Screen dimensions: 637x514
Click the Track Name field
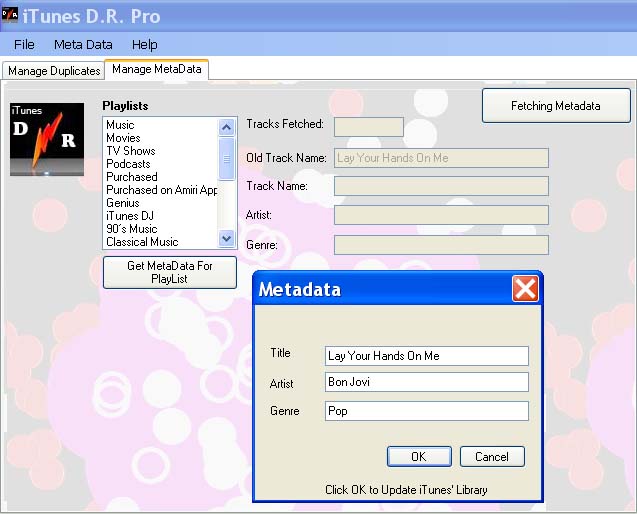[441, 186]
